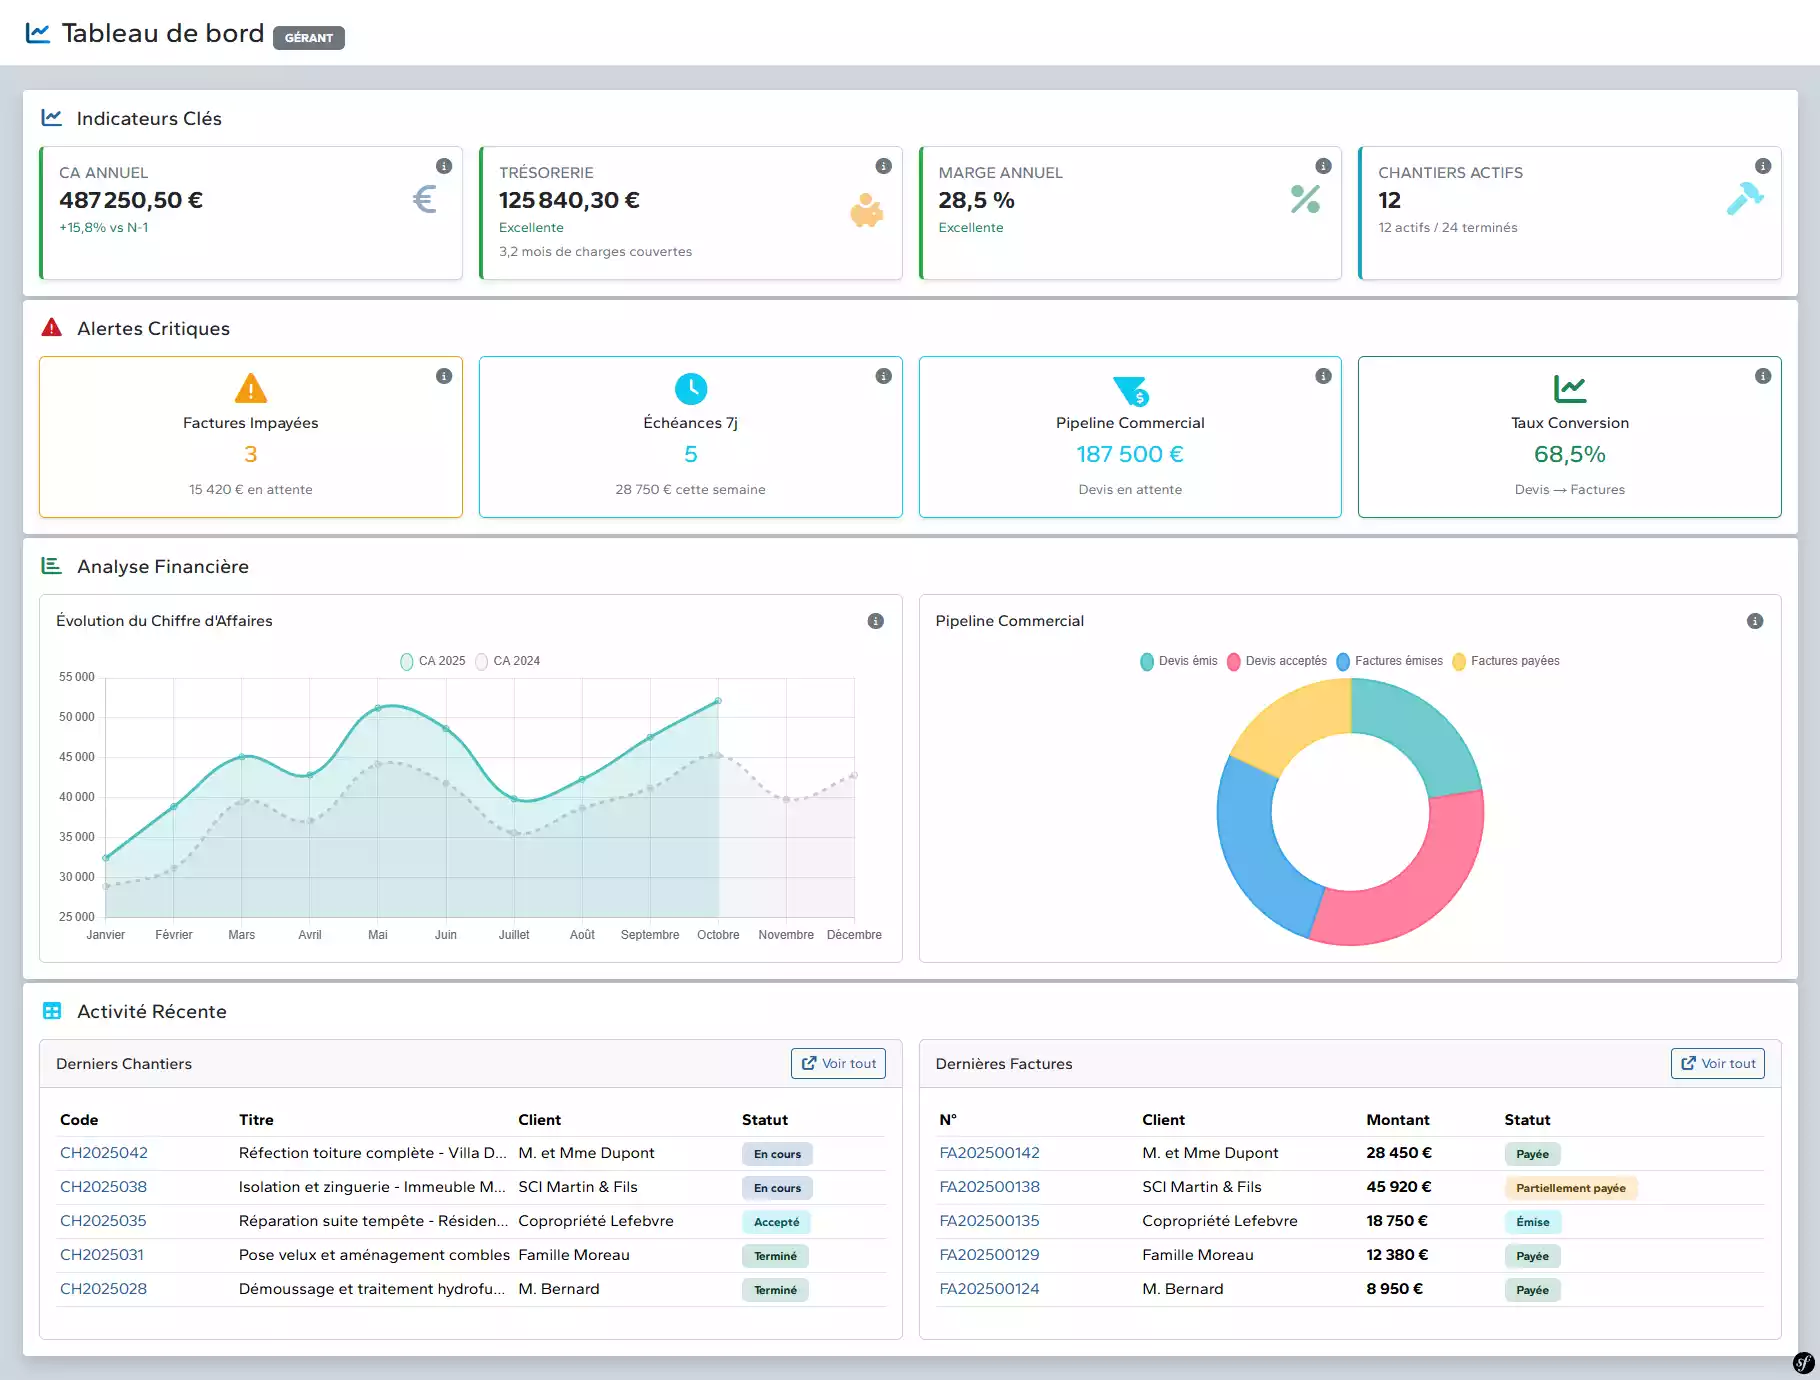The image size is (1820, 1380).
Task: Click the Échéances 7j clock icon
Action: coord(690,388)
